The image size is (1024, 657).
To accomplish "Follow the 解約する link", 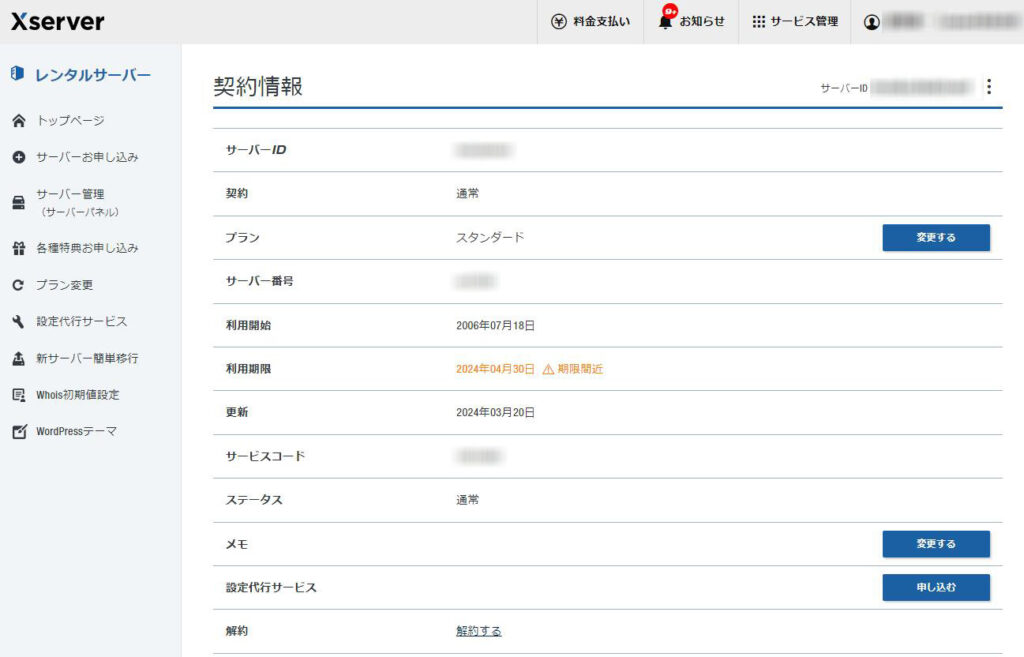I will click(x=479, y=631).
